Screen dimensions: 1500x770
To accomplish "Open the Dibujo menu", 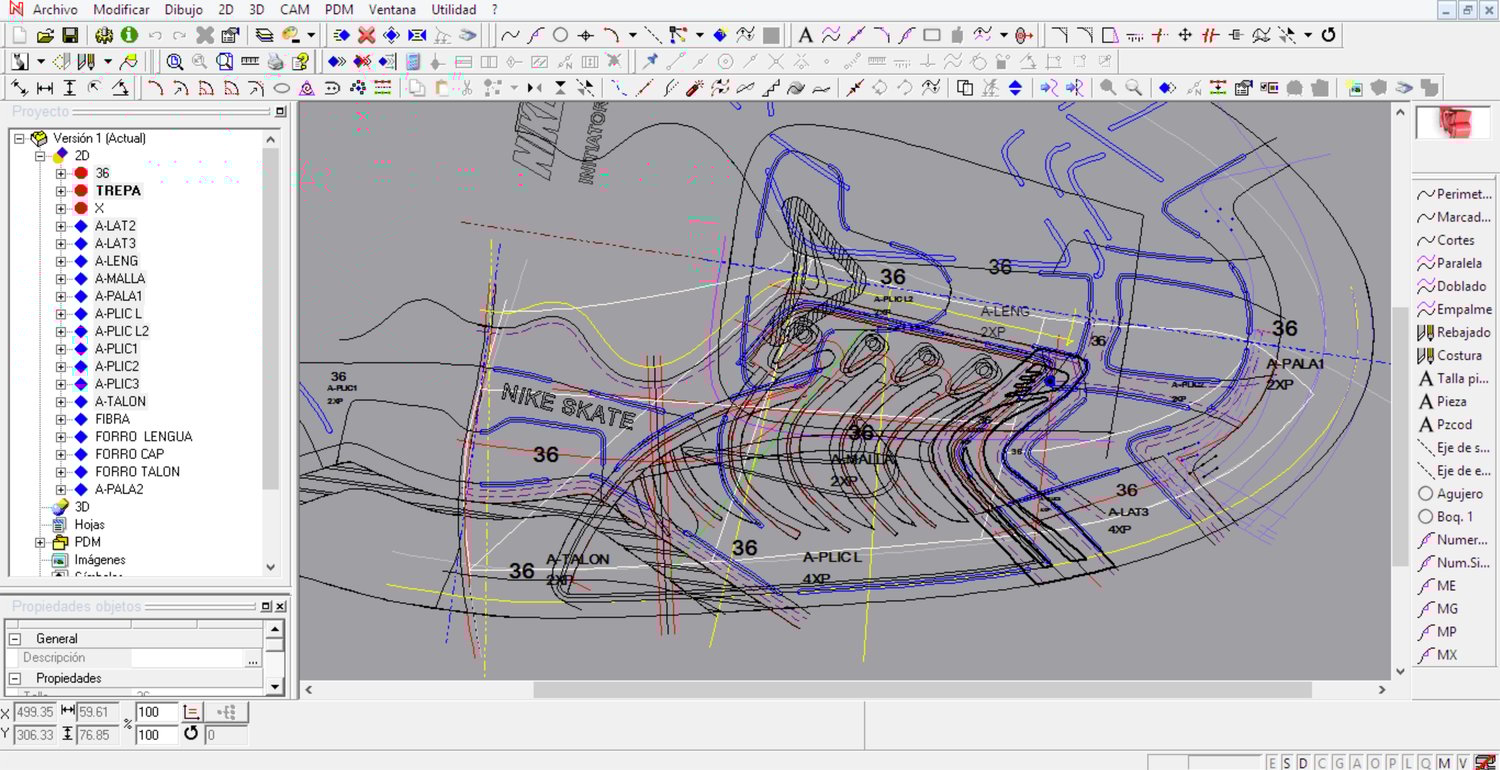I will (183, 10).
